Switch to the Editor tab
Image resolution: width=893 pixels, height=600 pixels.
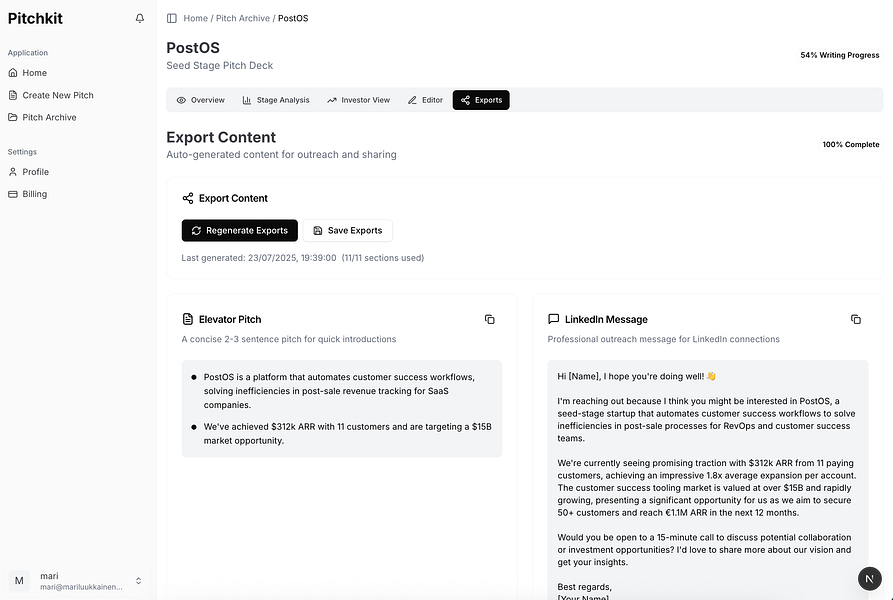click(x=424, y=100)
